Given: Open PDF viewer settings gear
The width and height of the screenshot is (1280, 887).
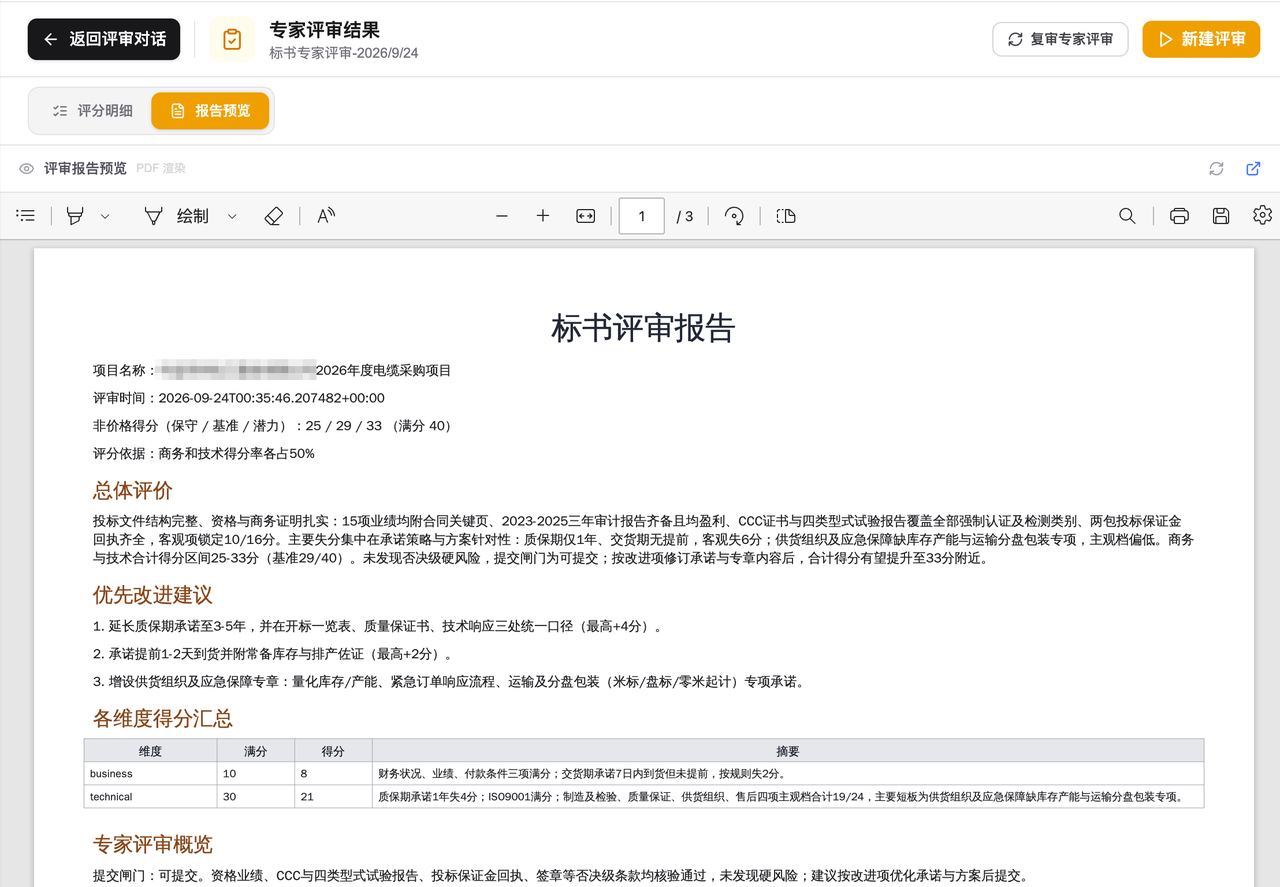Looking at the screenshot, I should pos(1262,216).
